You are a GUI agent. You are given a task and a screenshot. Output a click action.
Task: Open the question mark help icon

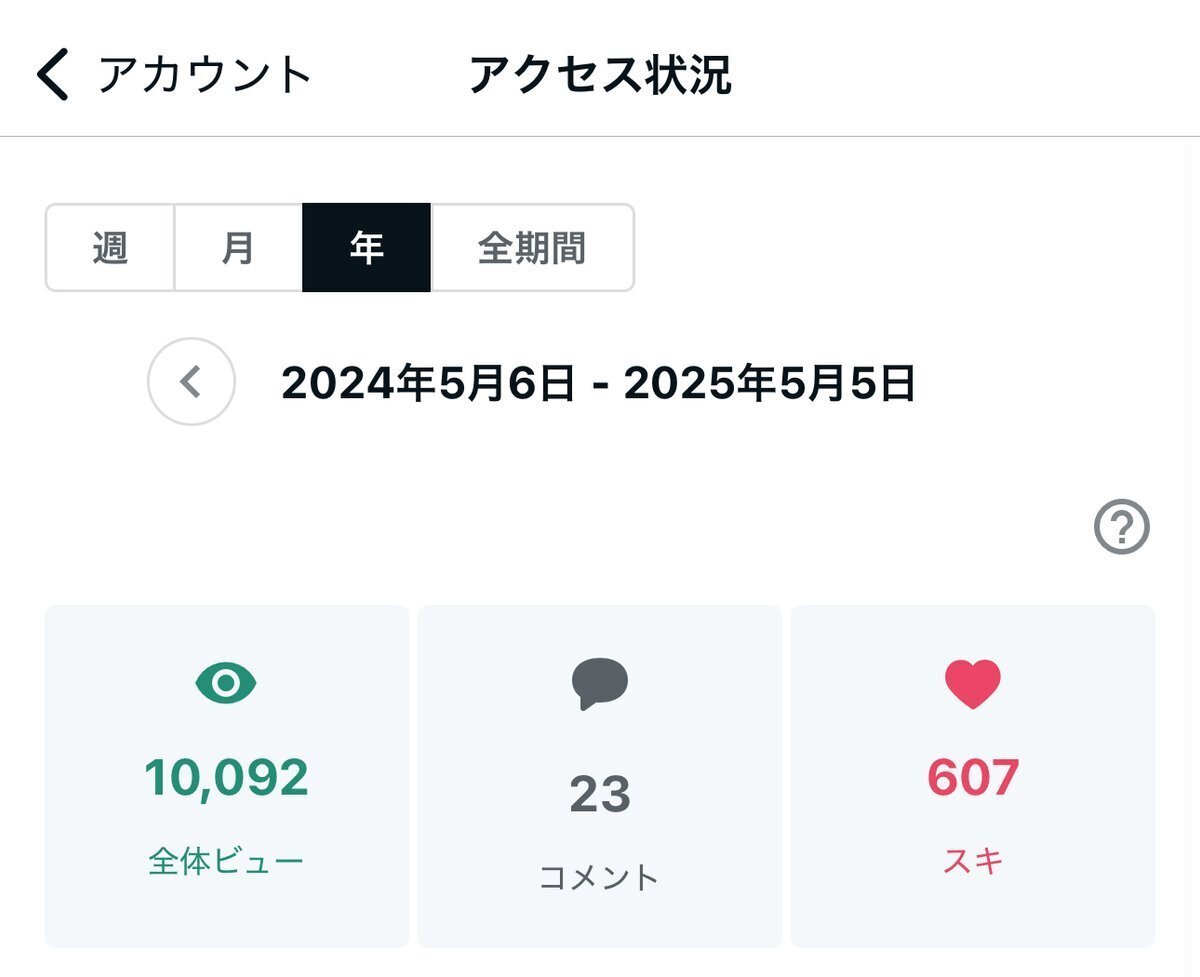1121,527
